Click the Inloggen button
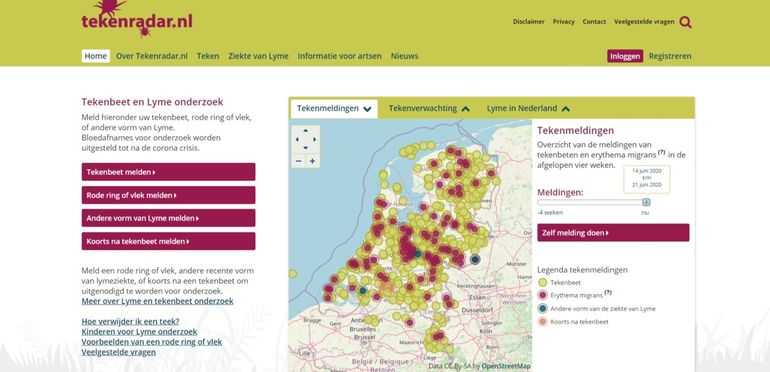 click(625, 56)
